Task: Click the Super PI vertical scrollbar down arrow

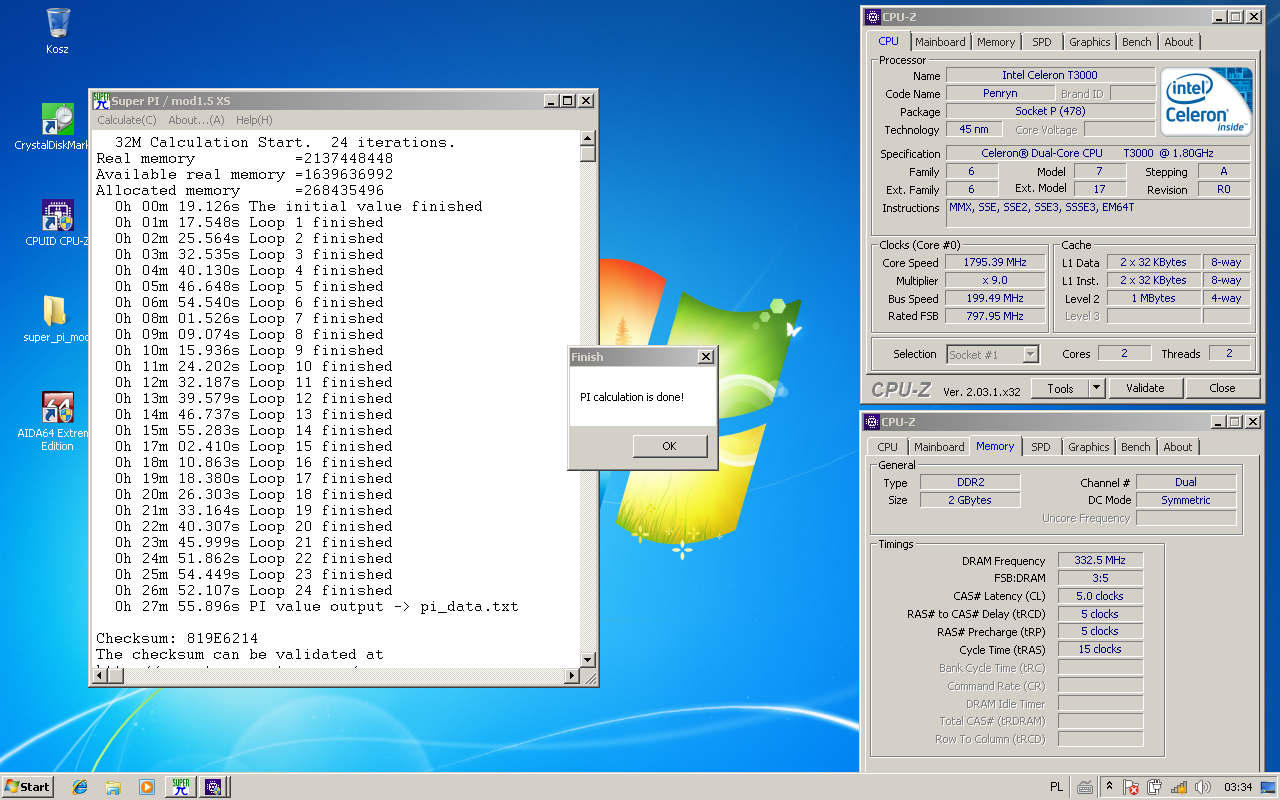Action: (588, 661)
